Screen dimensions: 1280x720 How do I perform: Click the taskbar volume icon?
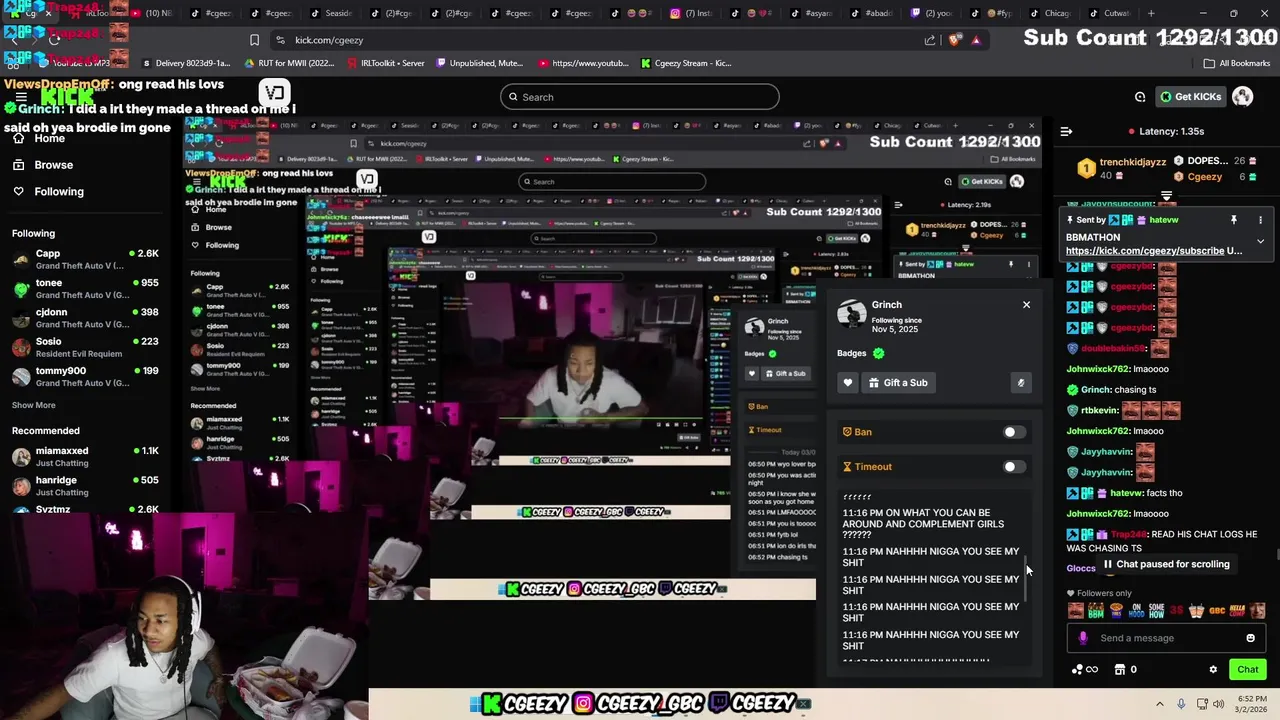pyautogui.click(x=1218, y=704)
